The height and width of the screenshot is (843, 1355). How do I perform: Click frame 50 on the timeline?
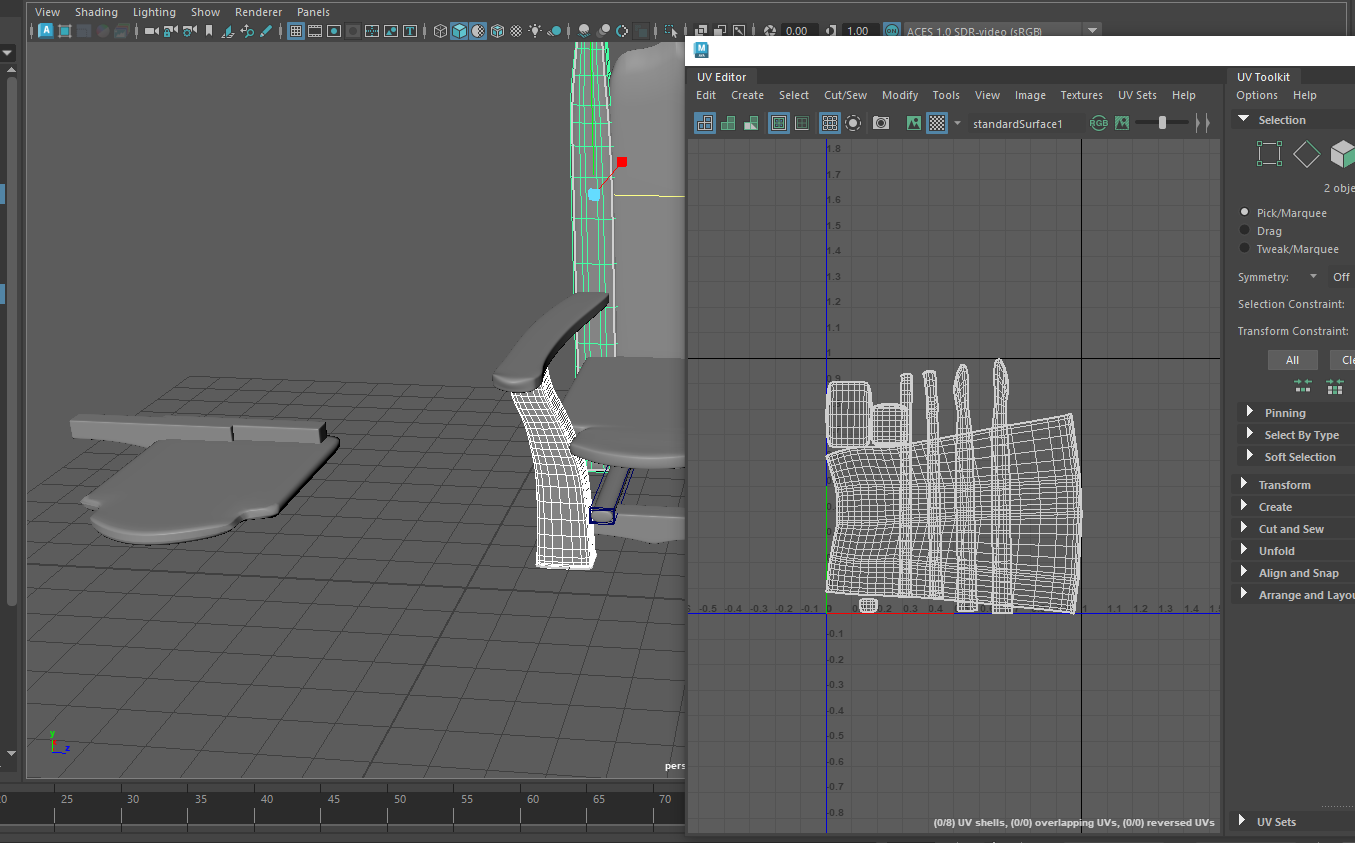point(399,800)
